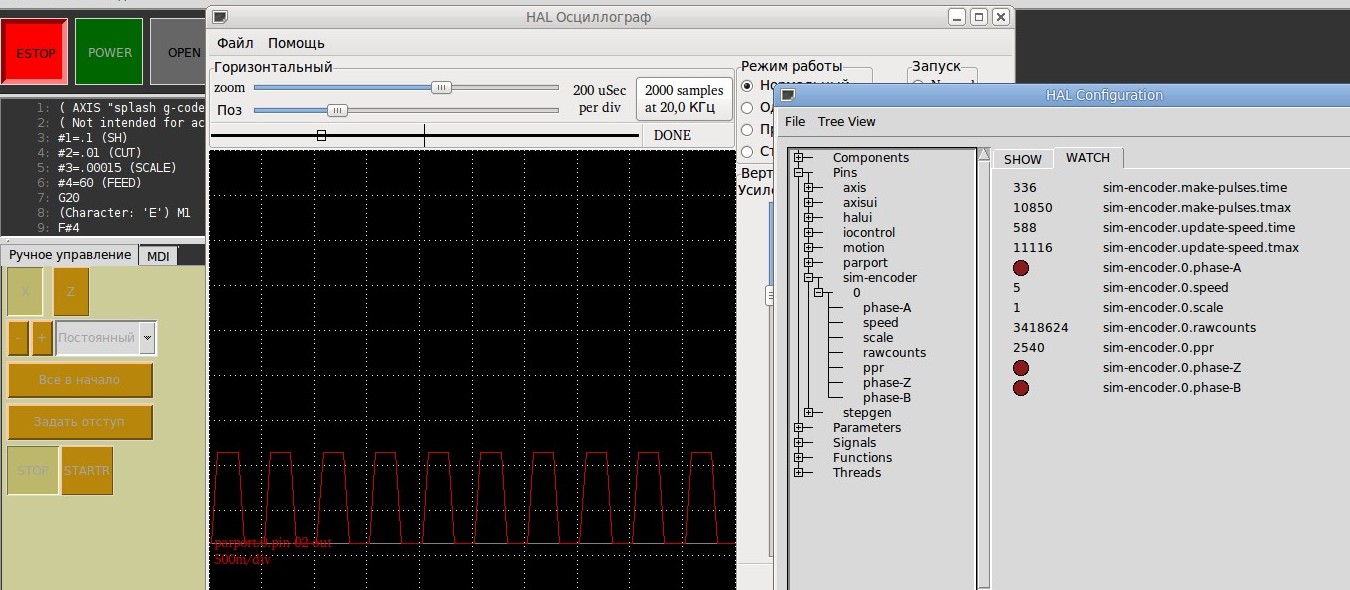Expand the Threads tree node
The height and width of the screenshot is (590, 1350).
(799, 473)
